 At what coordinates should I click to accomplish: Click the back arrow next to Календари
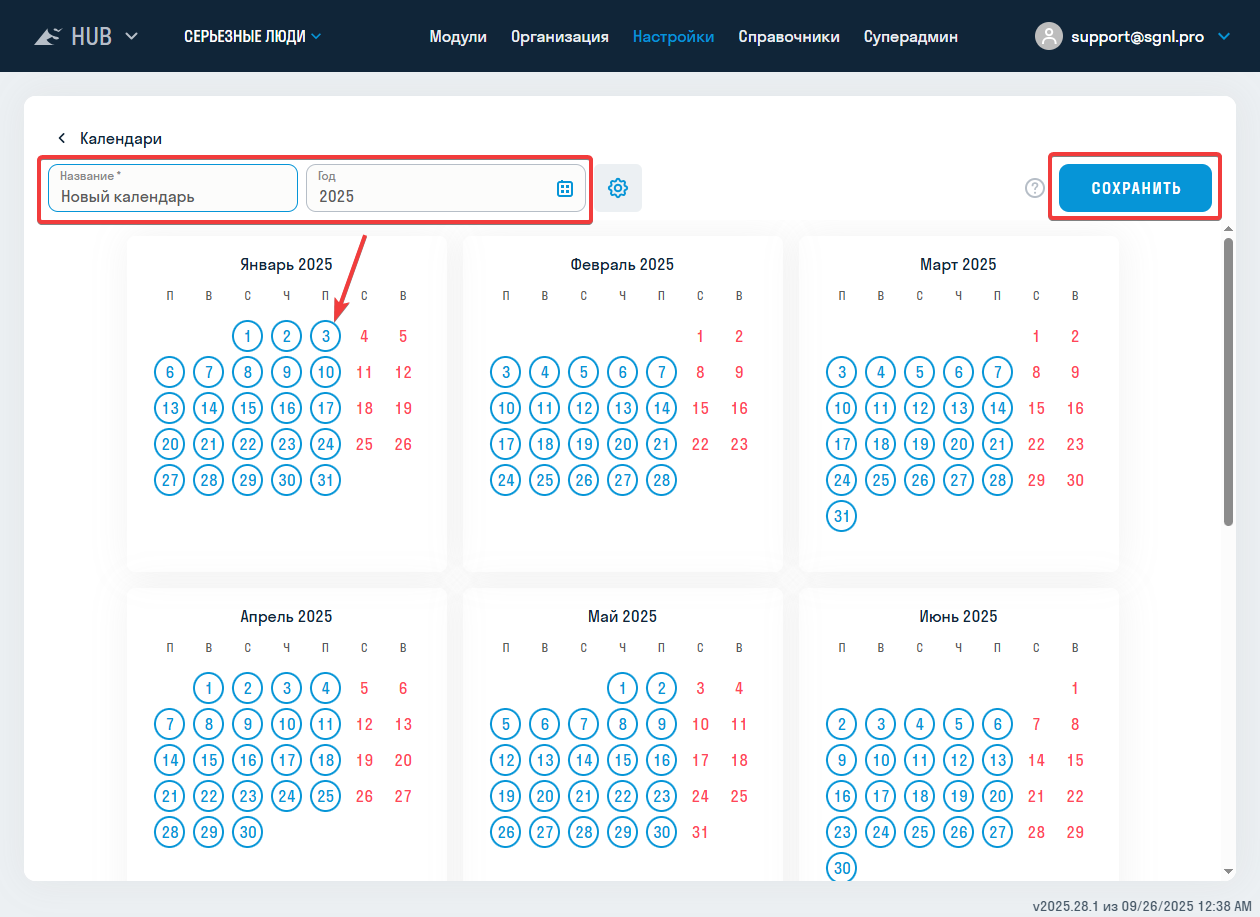[x=61, y=139]
